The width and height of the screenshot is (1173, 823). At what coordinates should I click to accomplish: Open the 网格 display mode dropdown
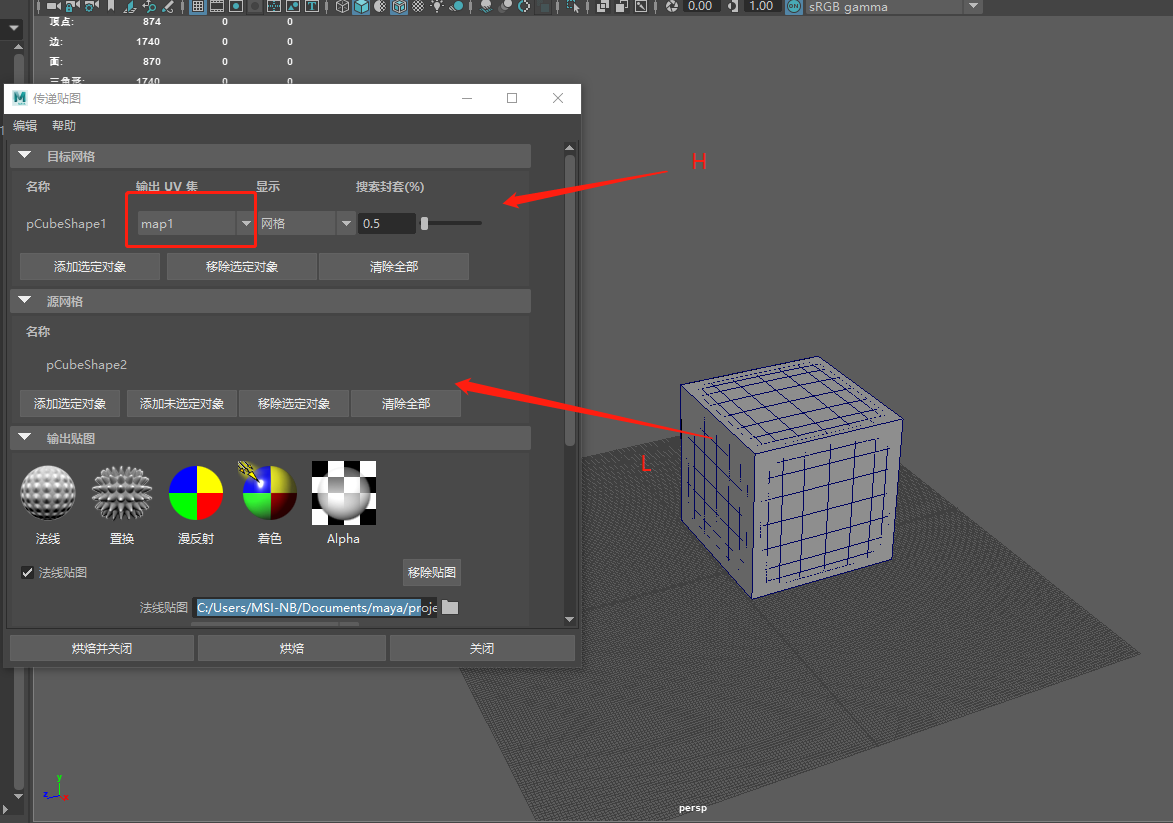tap(345, 223)
